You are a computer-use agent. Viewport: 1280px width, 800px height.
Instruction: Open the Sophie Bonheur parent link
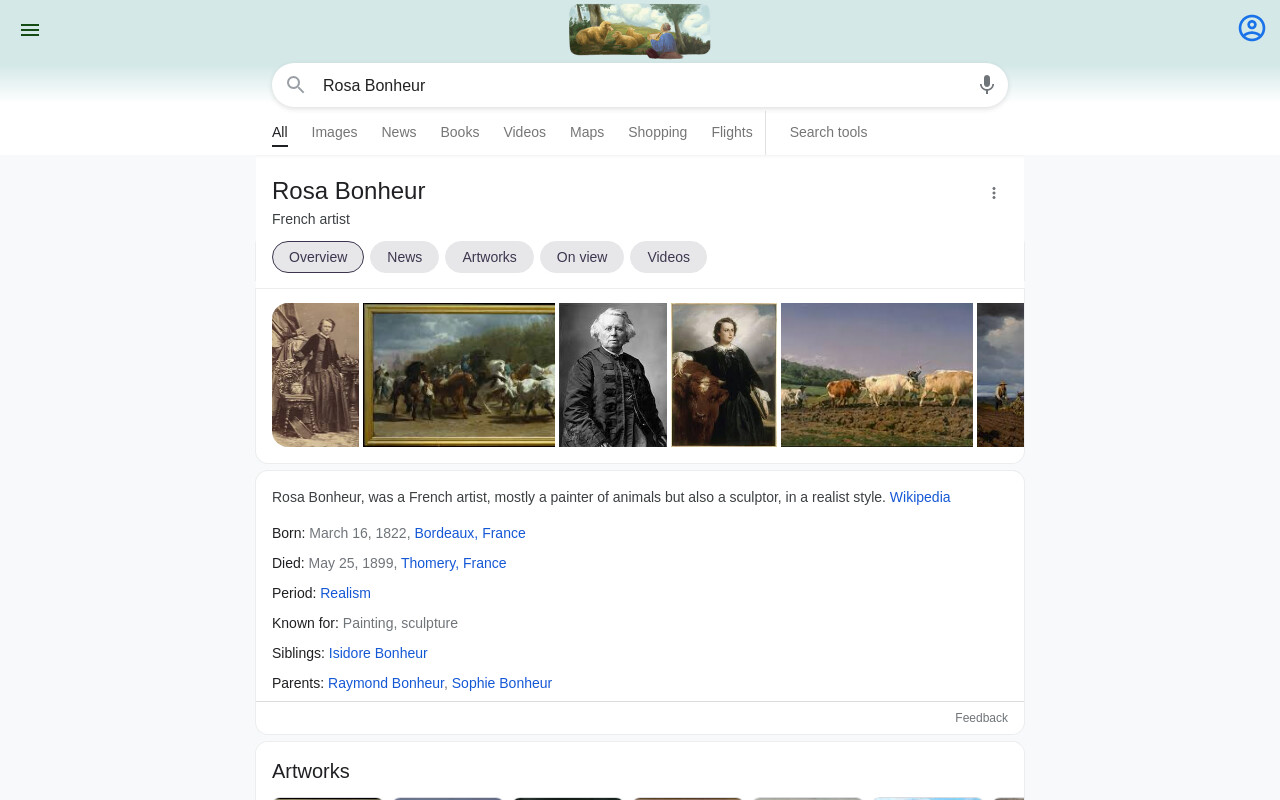click(x=502, y=683)
